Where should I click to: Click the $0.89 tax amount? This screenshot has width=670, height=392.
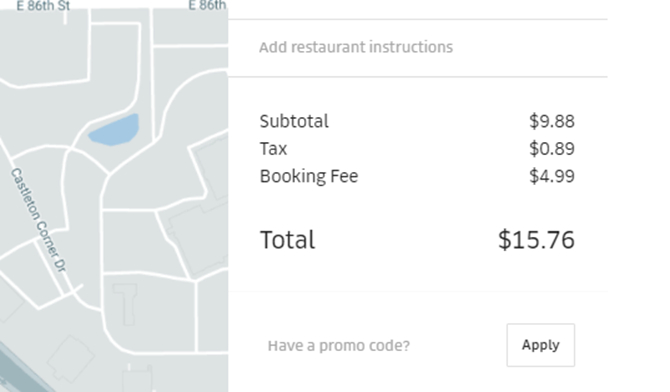coord(552,149)
